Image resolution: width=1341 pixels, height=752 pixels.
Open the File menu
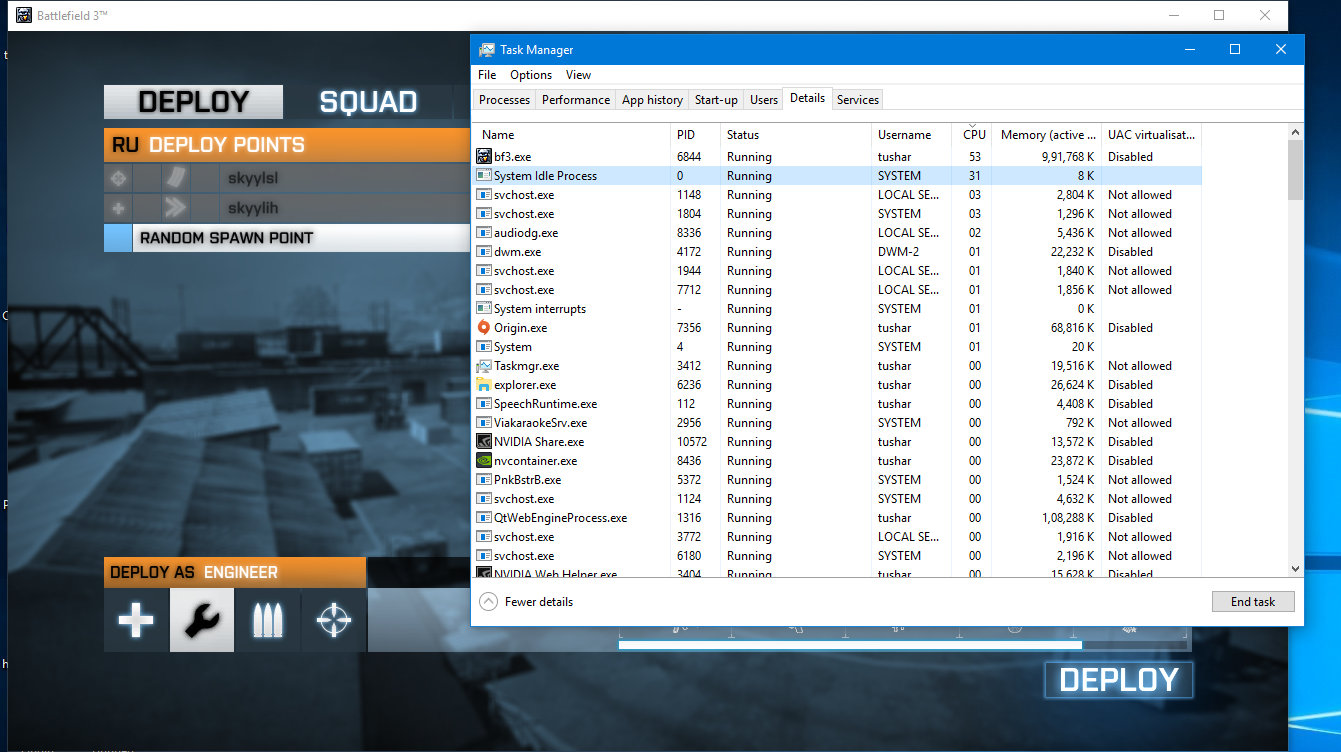(487, 75)
